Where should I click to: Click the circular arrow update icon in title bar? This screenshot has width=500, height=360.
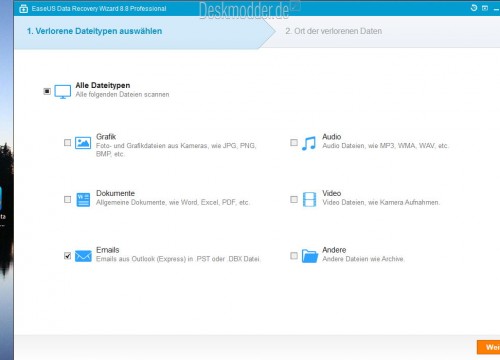point(474,8)
